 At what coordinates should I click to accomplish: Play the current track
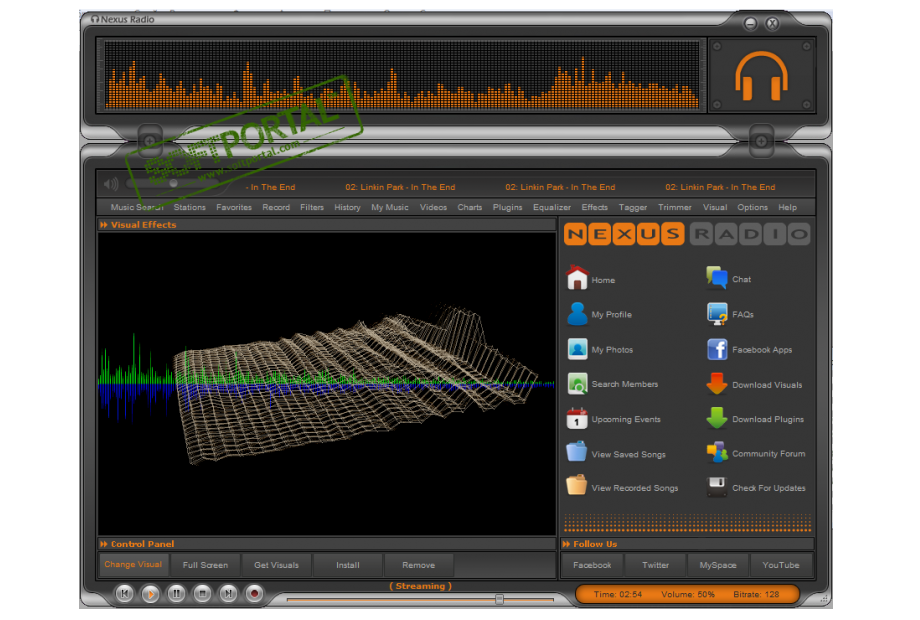(x=150, y=594)
